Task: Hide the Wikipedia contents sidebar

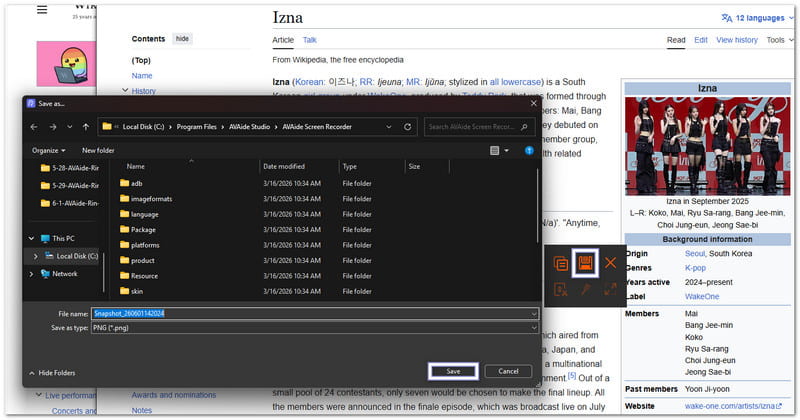Action: coord(182,39)
